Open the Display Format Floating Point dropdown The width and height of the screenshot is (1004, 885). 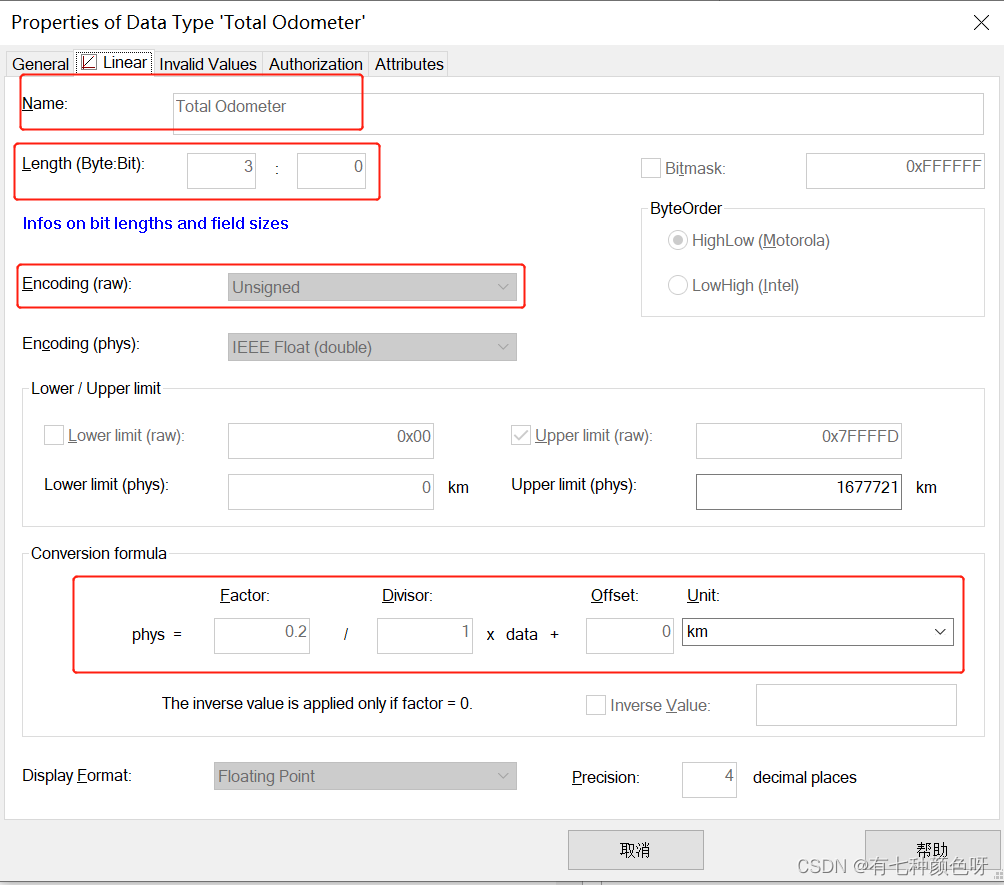[x=365, y=776]
